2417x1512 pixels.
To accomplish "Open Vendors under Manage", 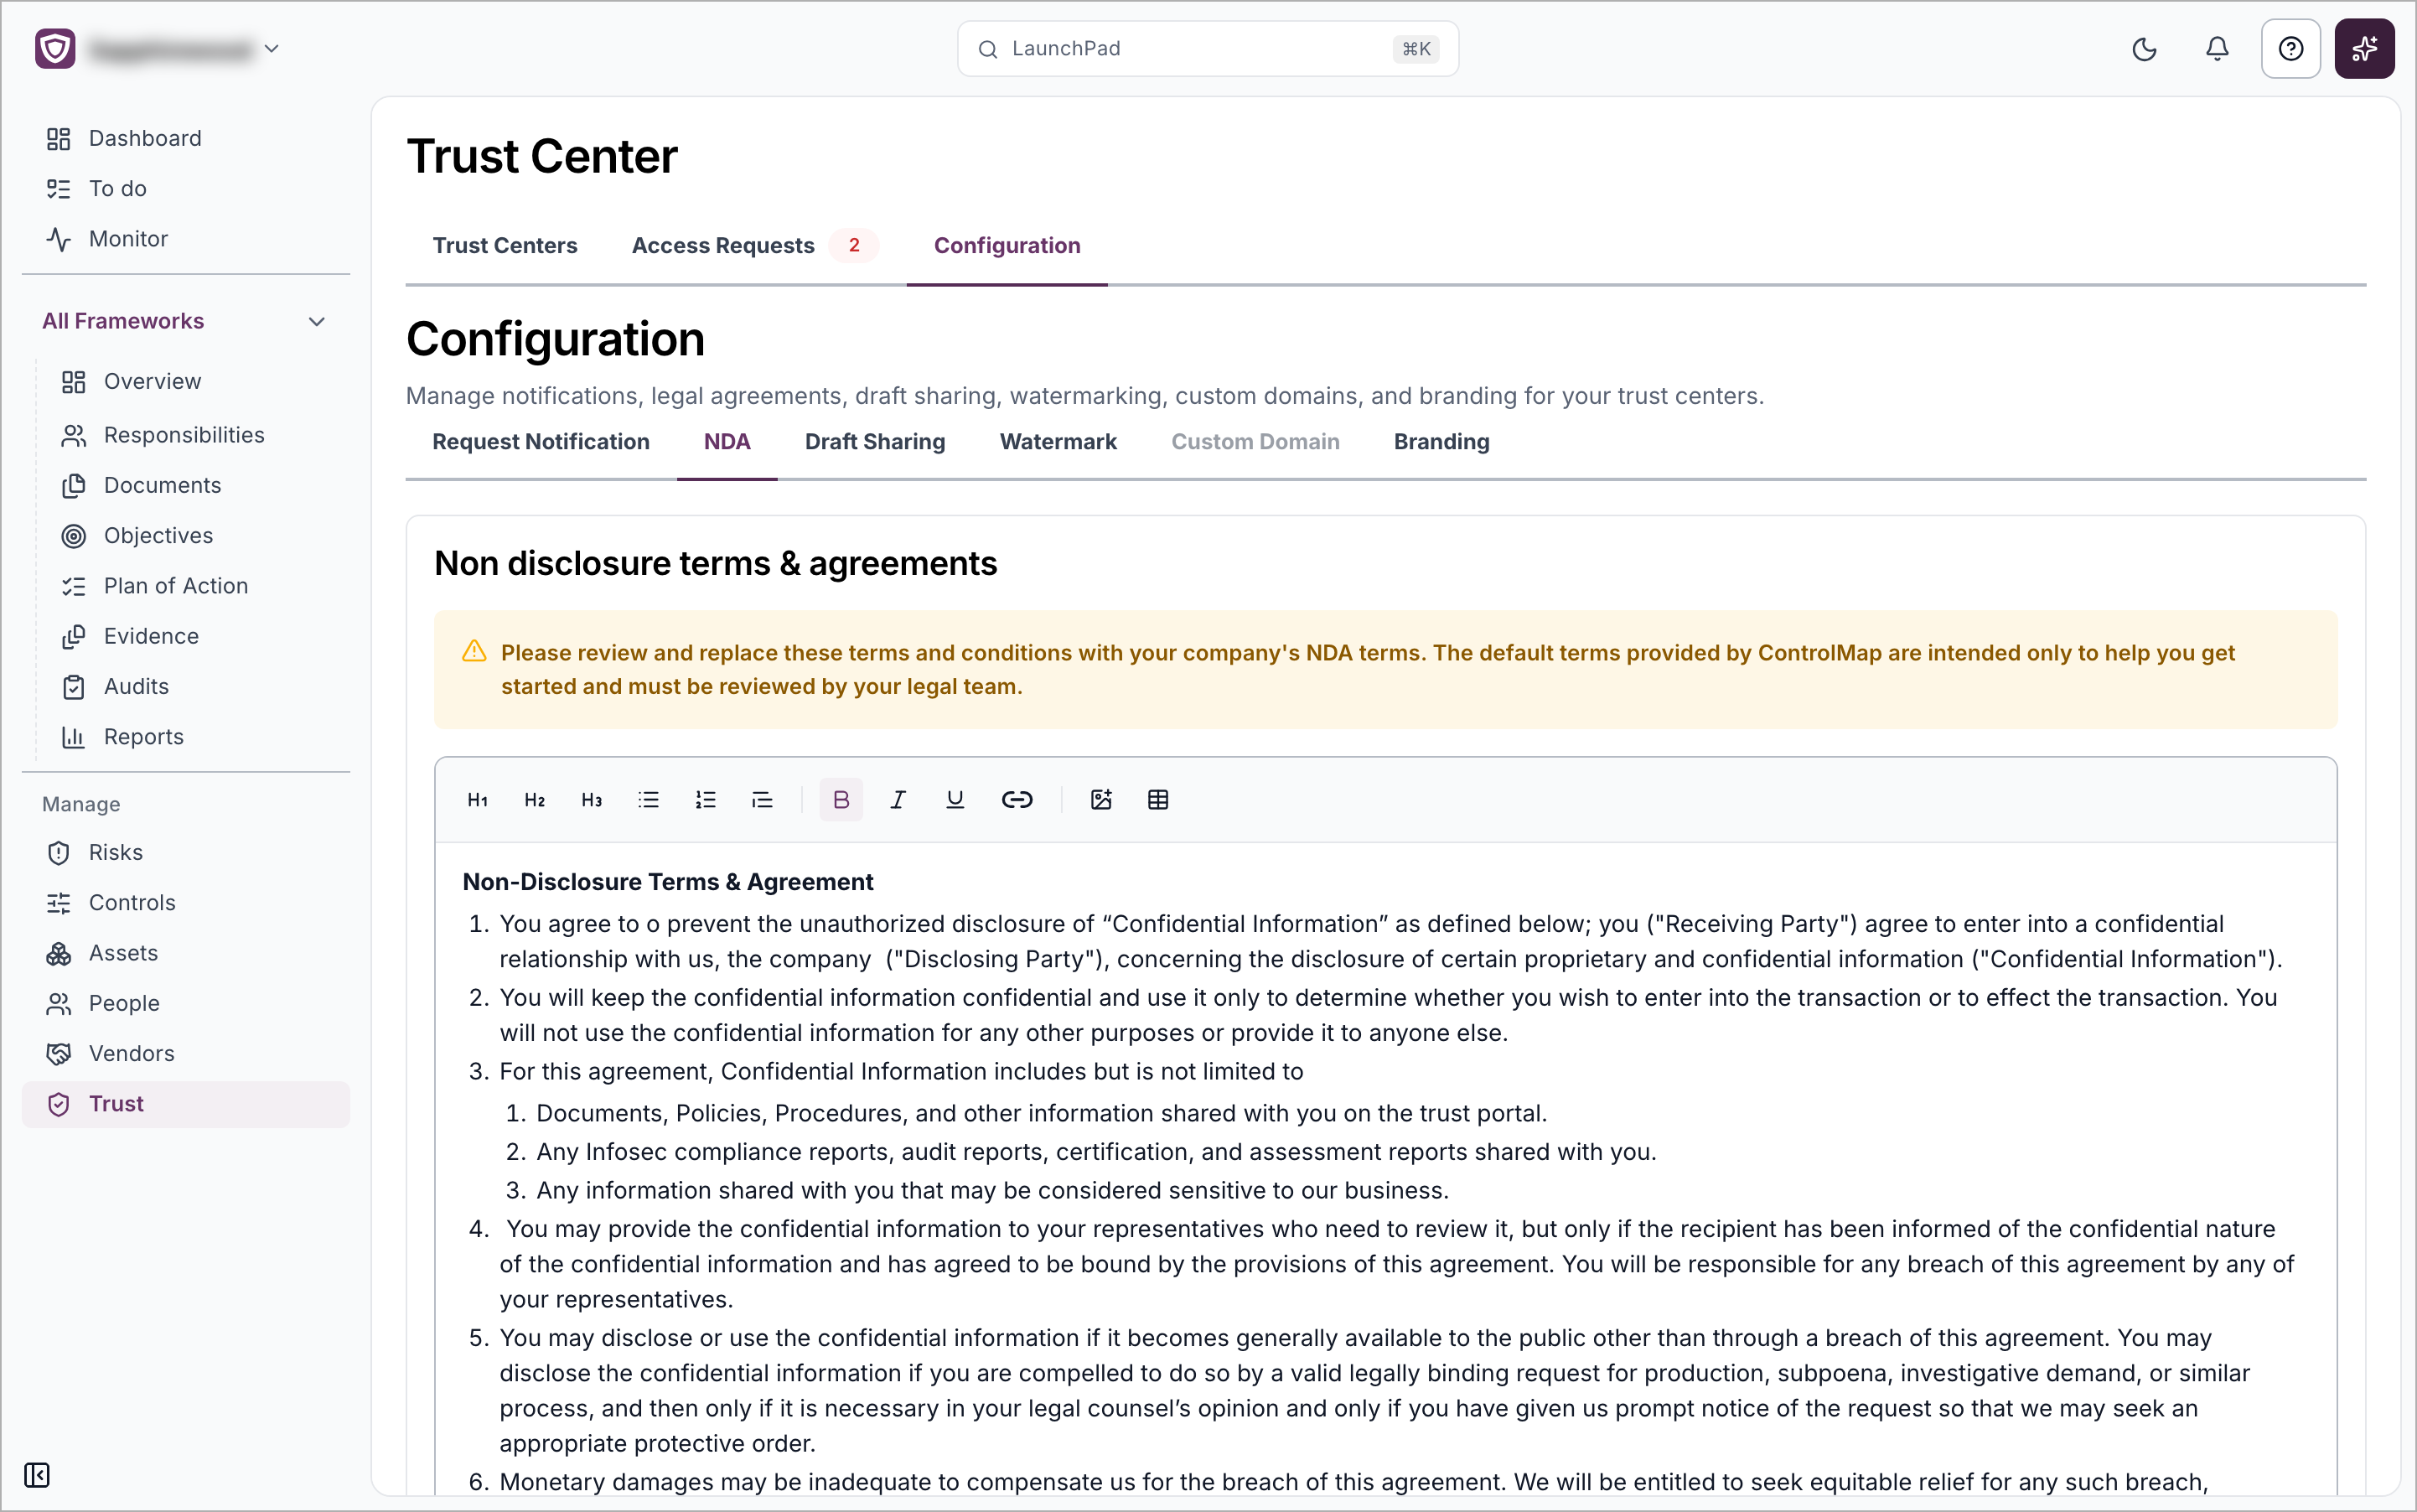I will tap(186, 1053).
